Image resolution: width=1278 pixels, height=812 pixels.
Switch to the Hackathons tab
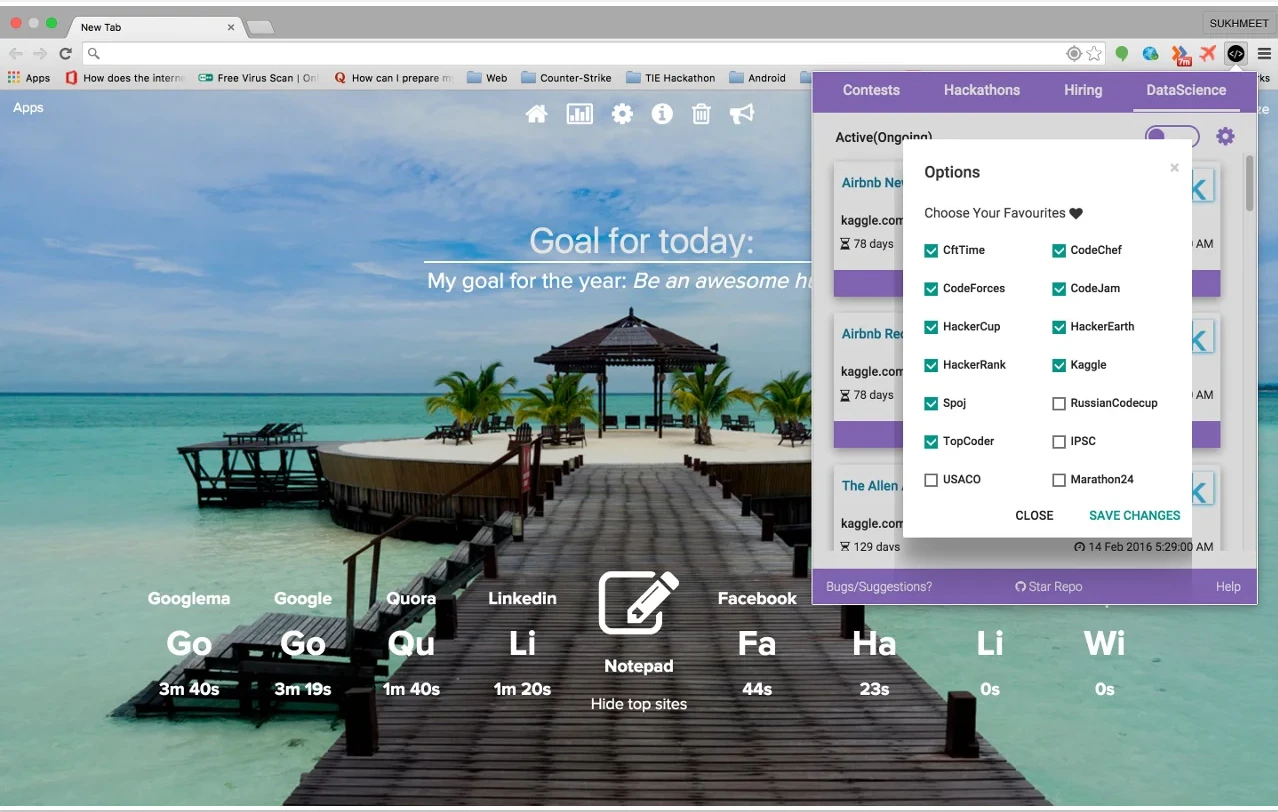[x=982, y=90]
